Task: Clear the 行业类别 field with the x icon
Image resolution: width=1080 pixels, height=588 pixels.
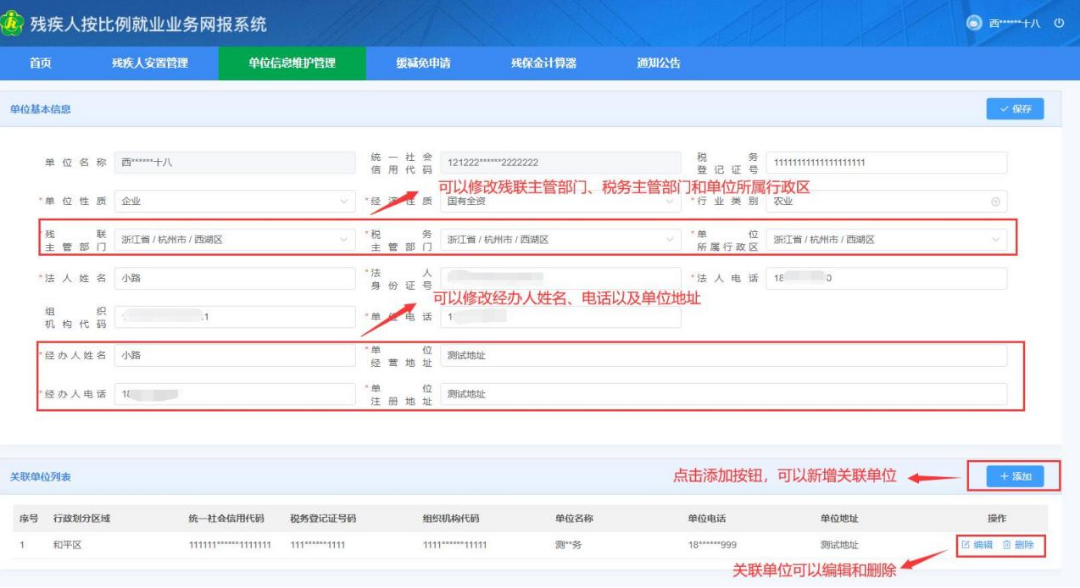Action: [995, 201]
